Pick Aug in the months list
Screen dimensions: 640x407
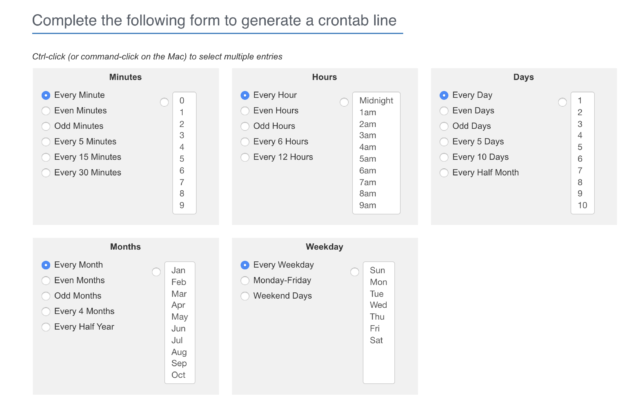pos(180,352)
